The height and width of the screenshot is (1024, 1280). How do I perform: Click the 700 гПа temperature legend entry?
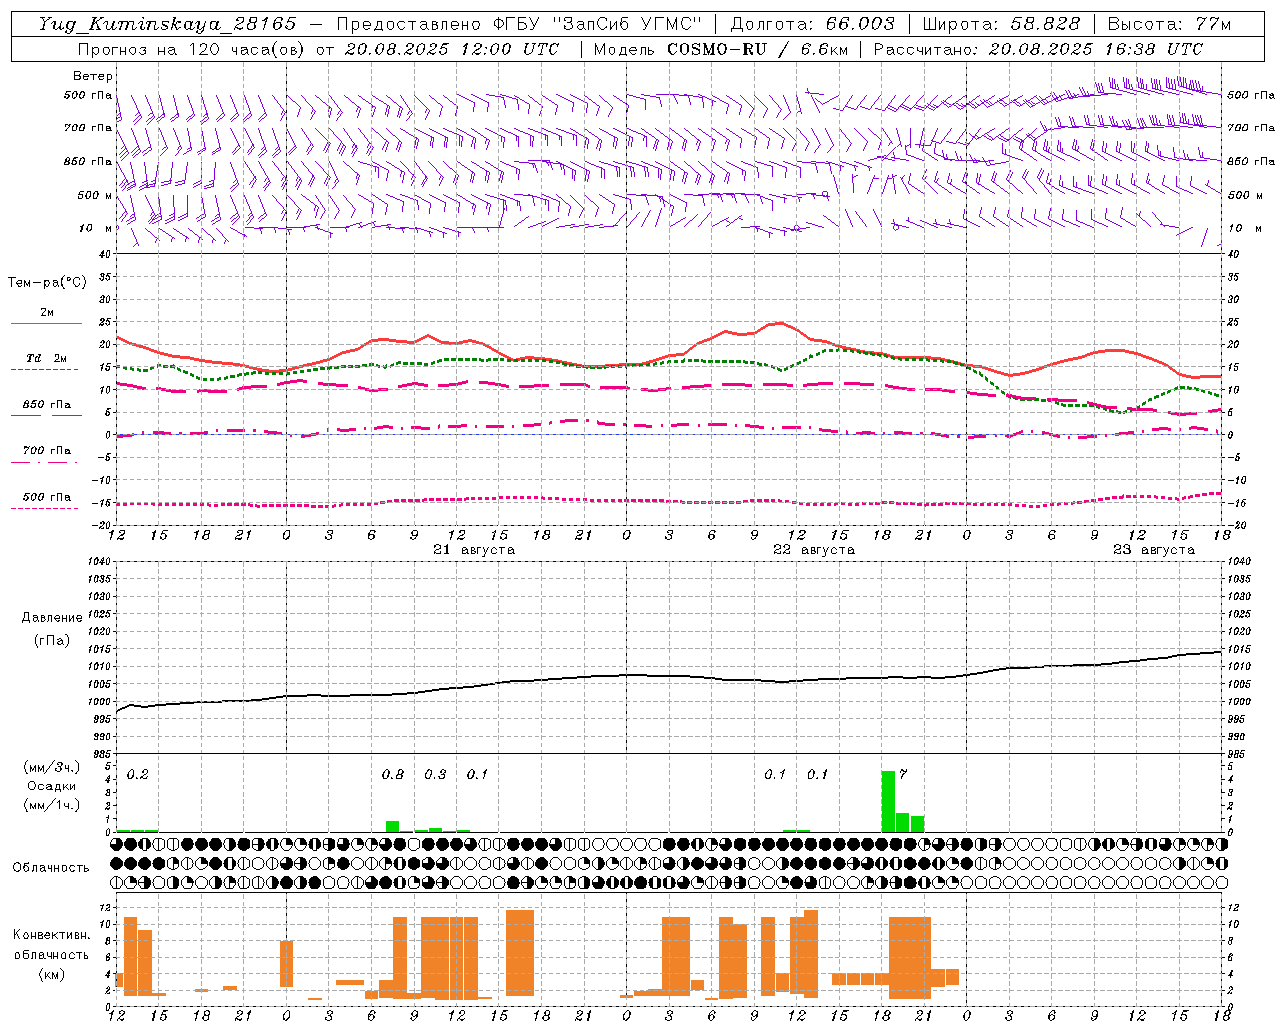47,451
